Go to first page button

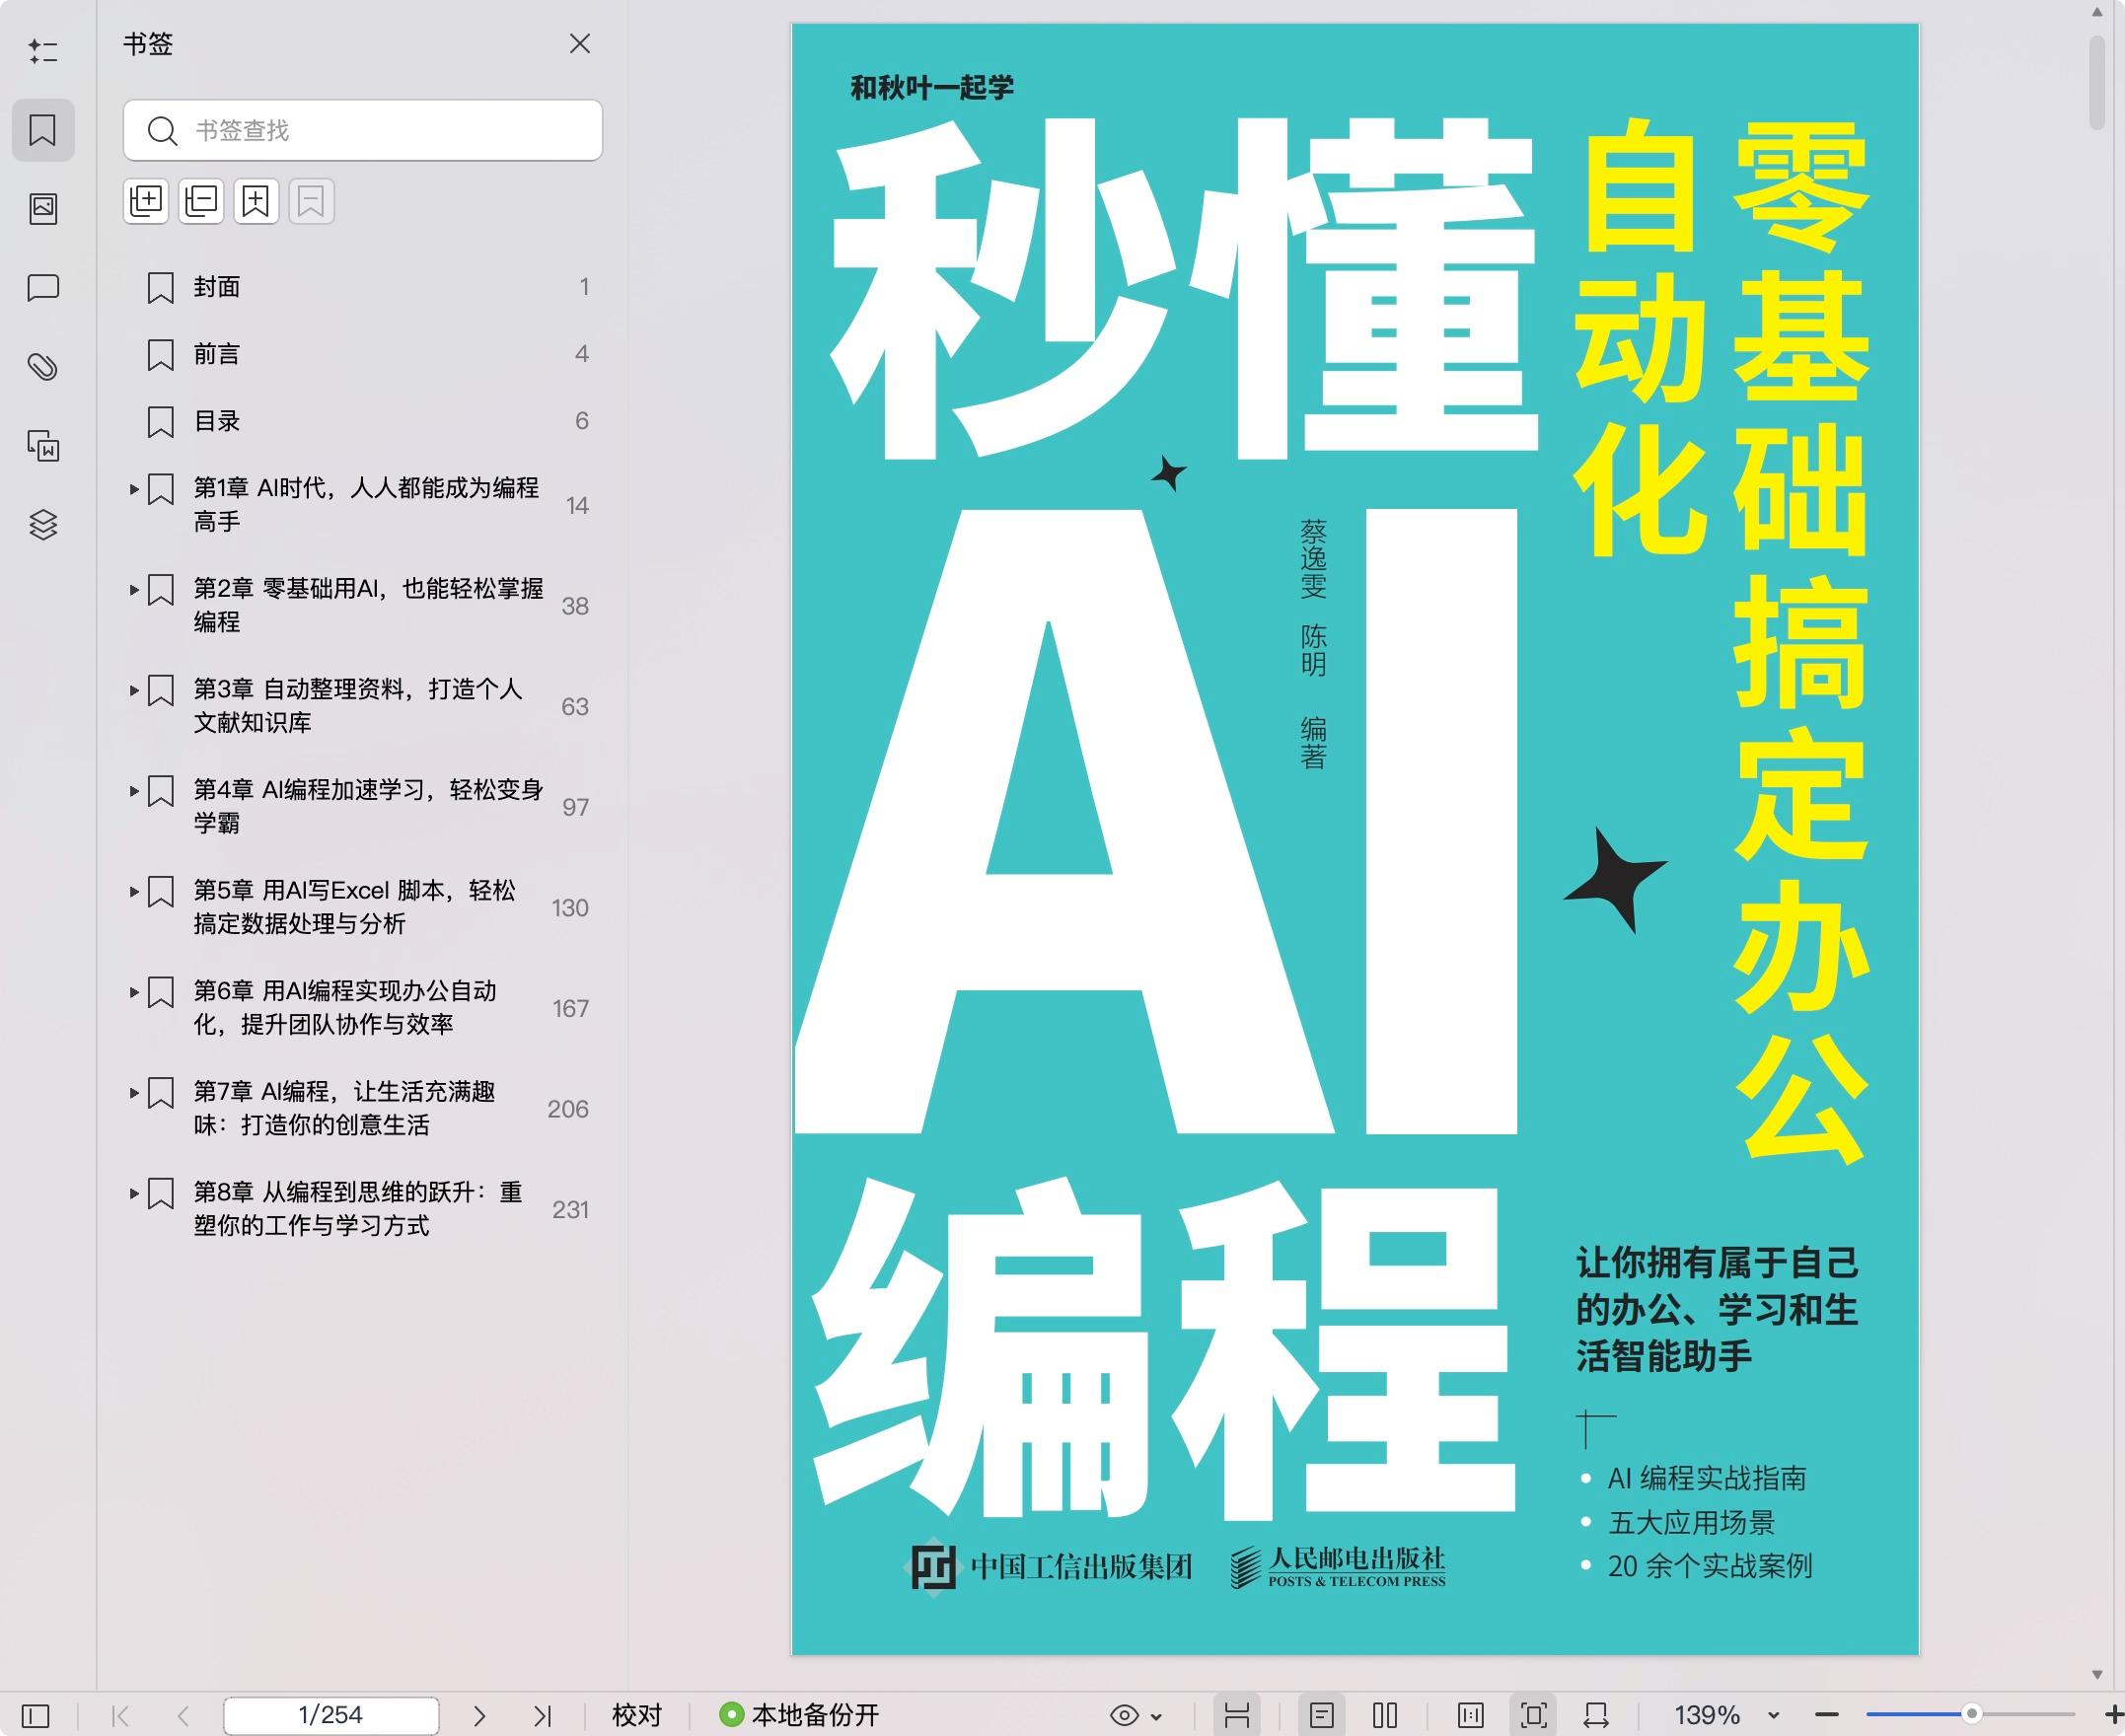121,1716
